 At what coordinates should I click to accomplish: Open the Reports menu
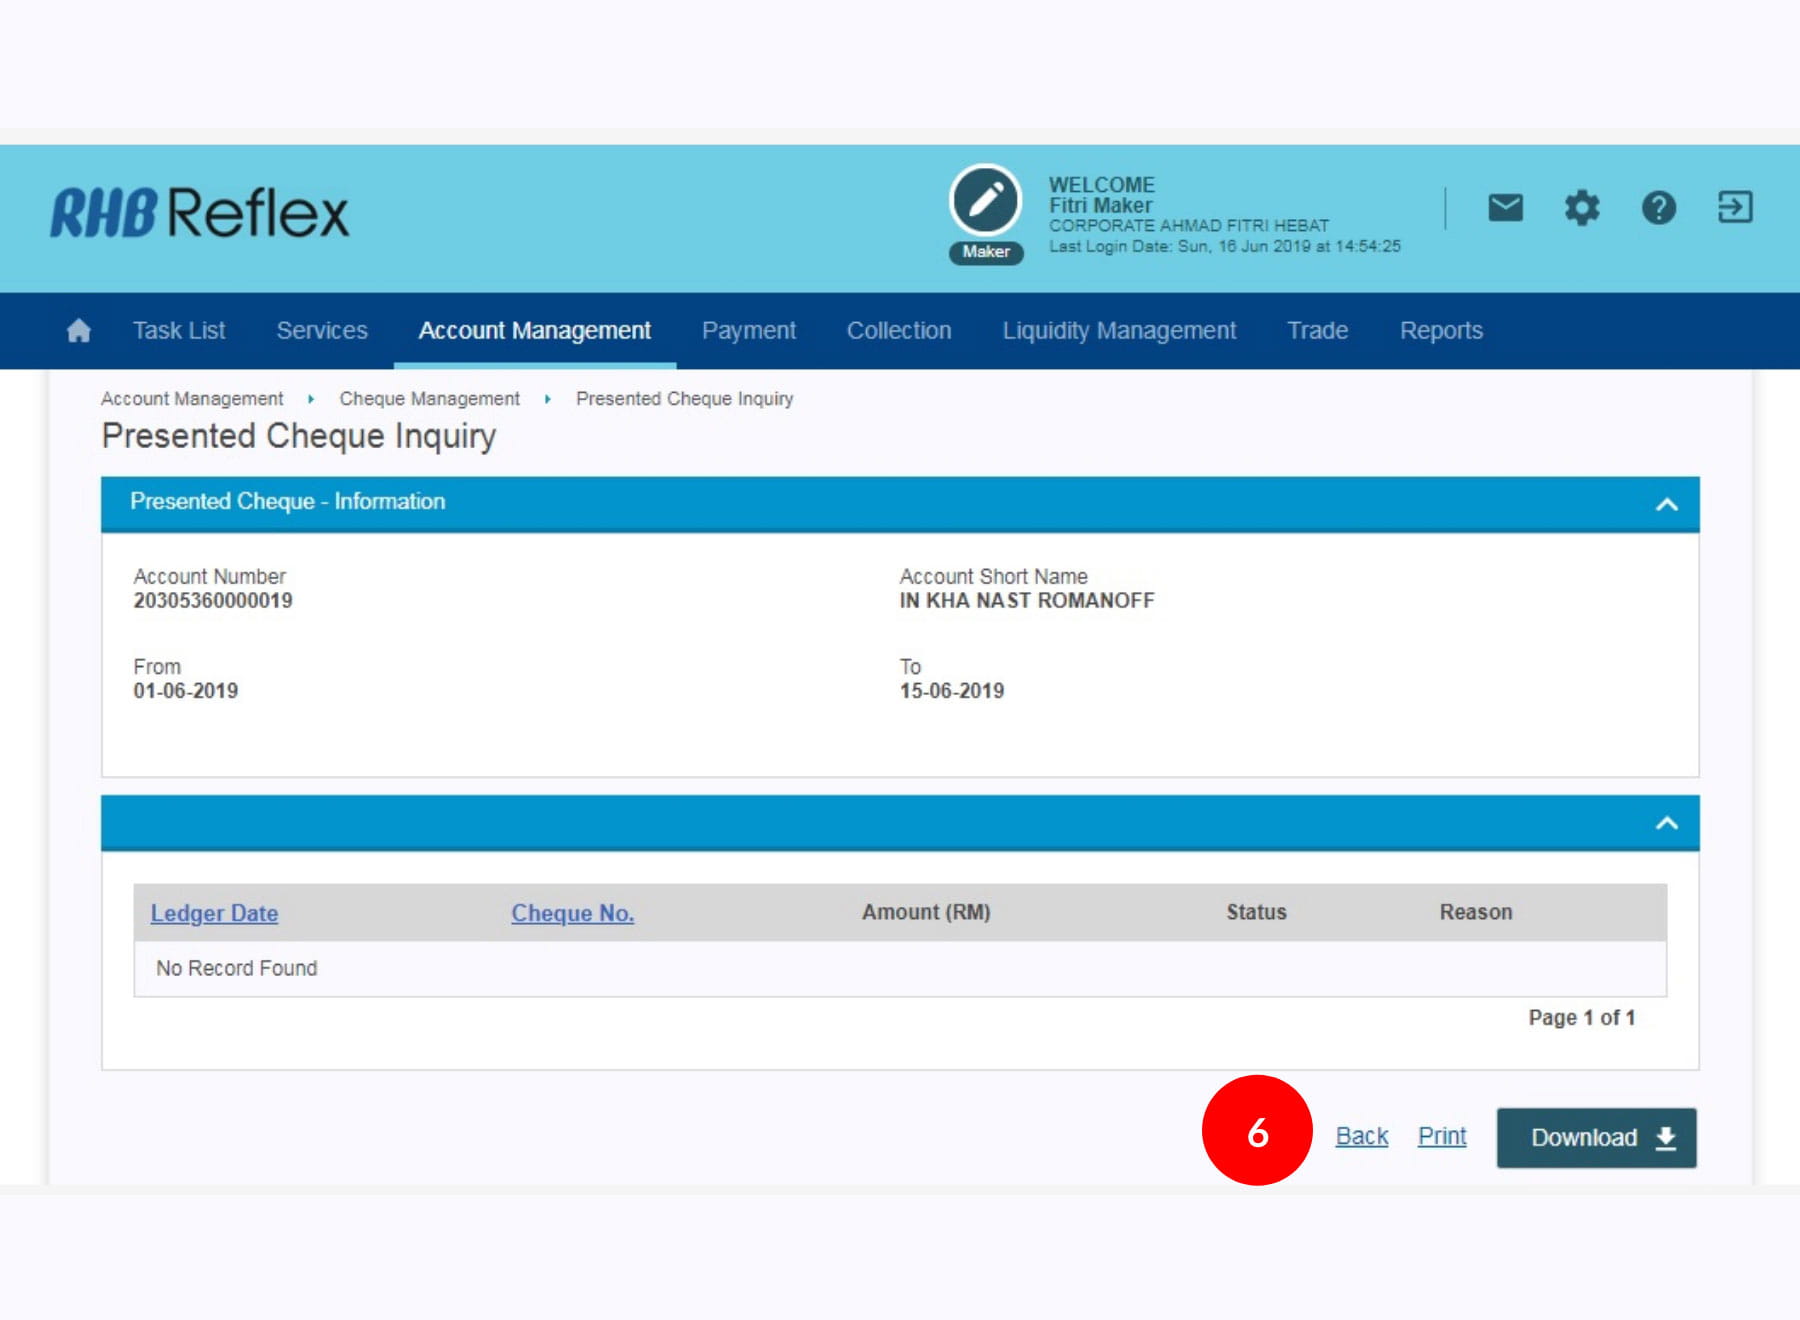tap(1441, 331)
